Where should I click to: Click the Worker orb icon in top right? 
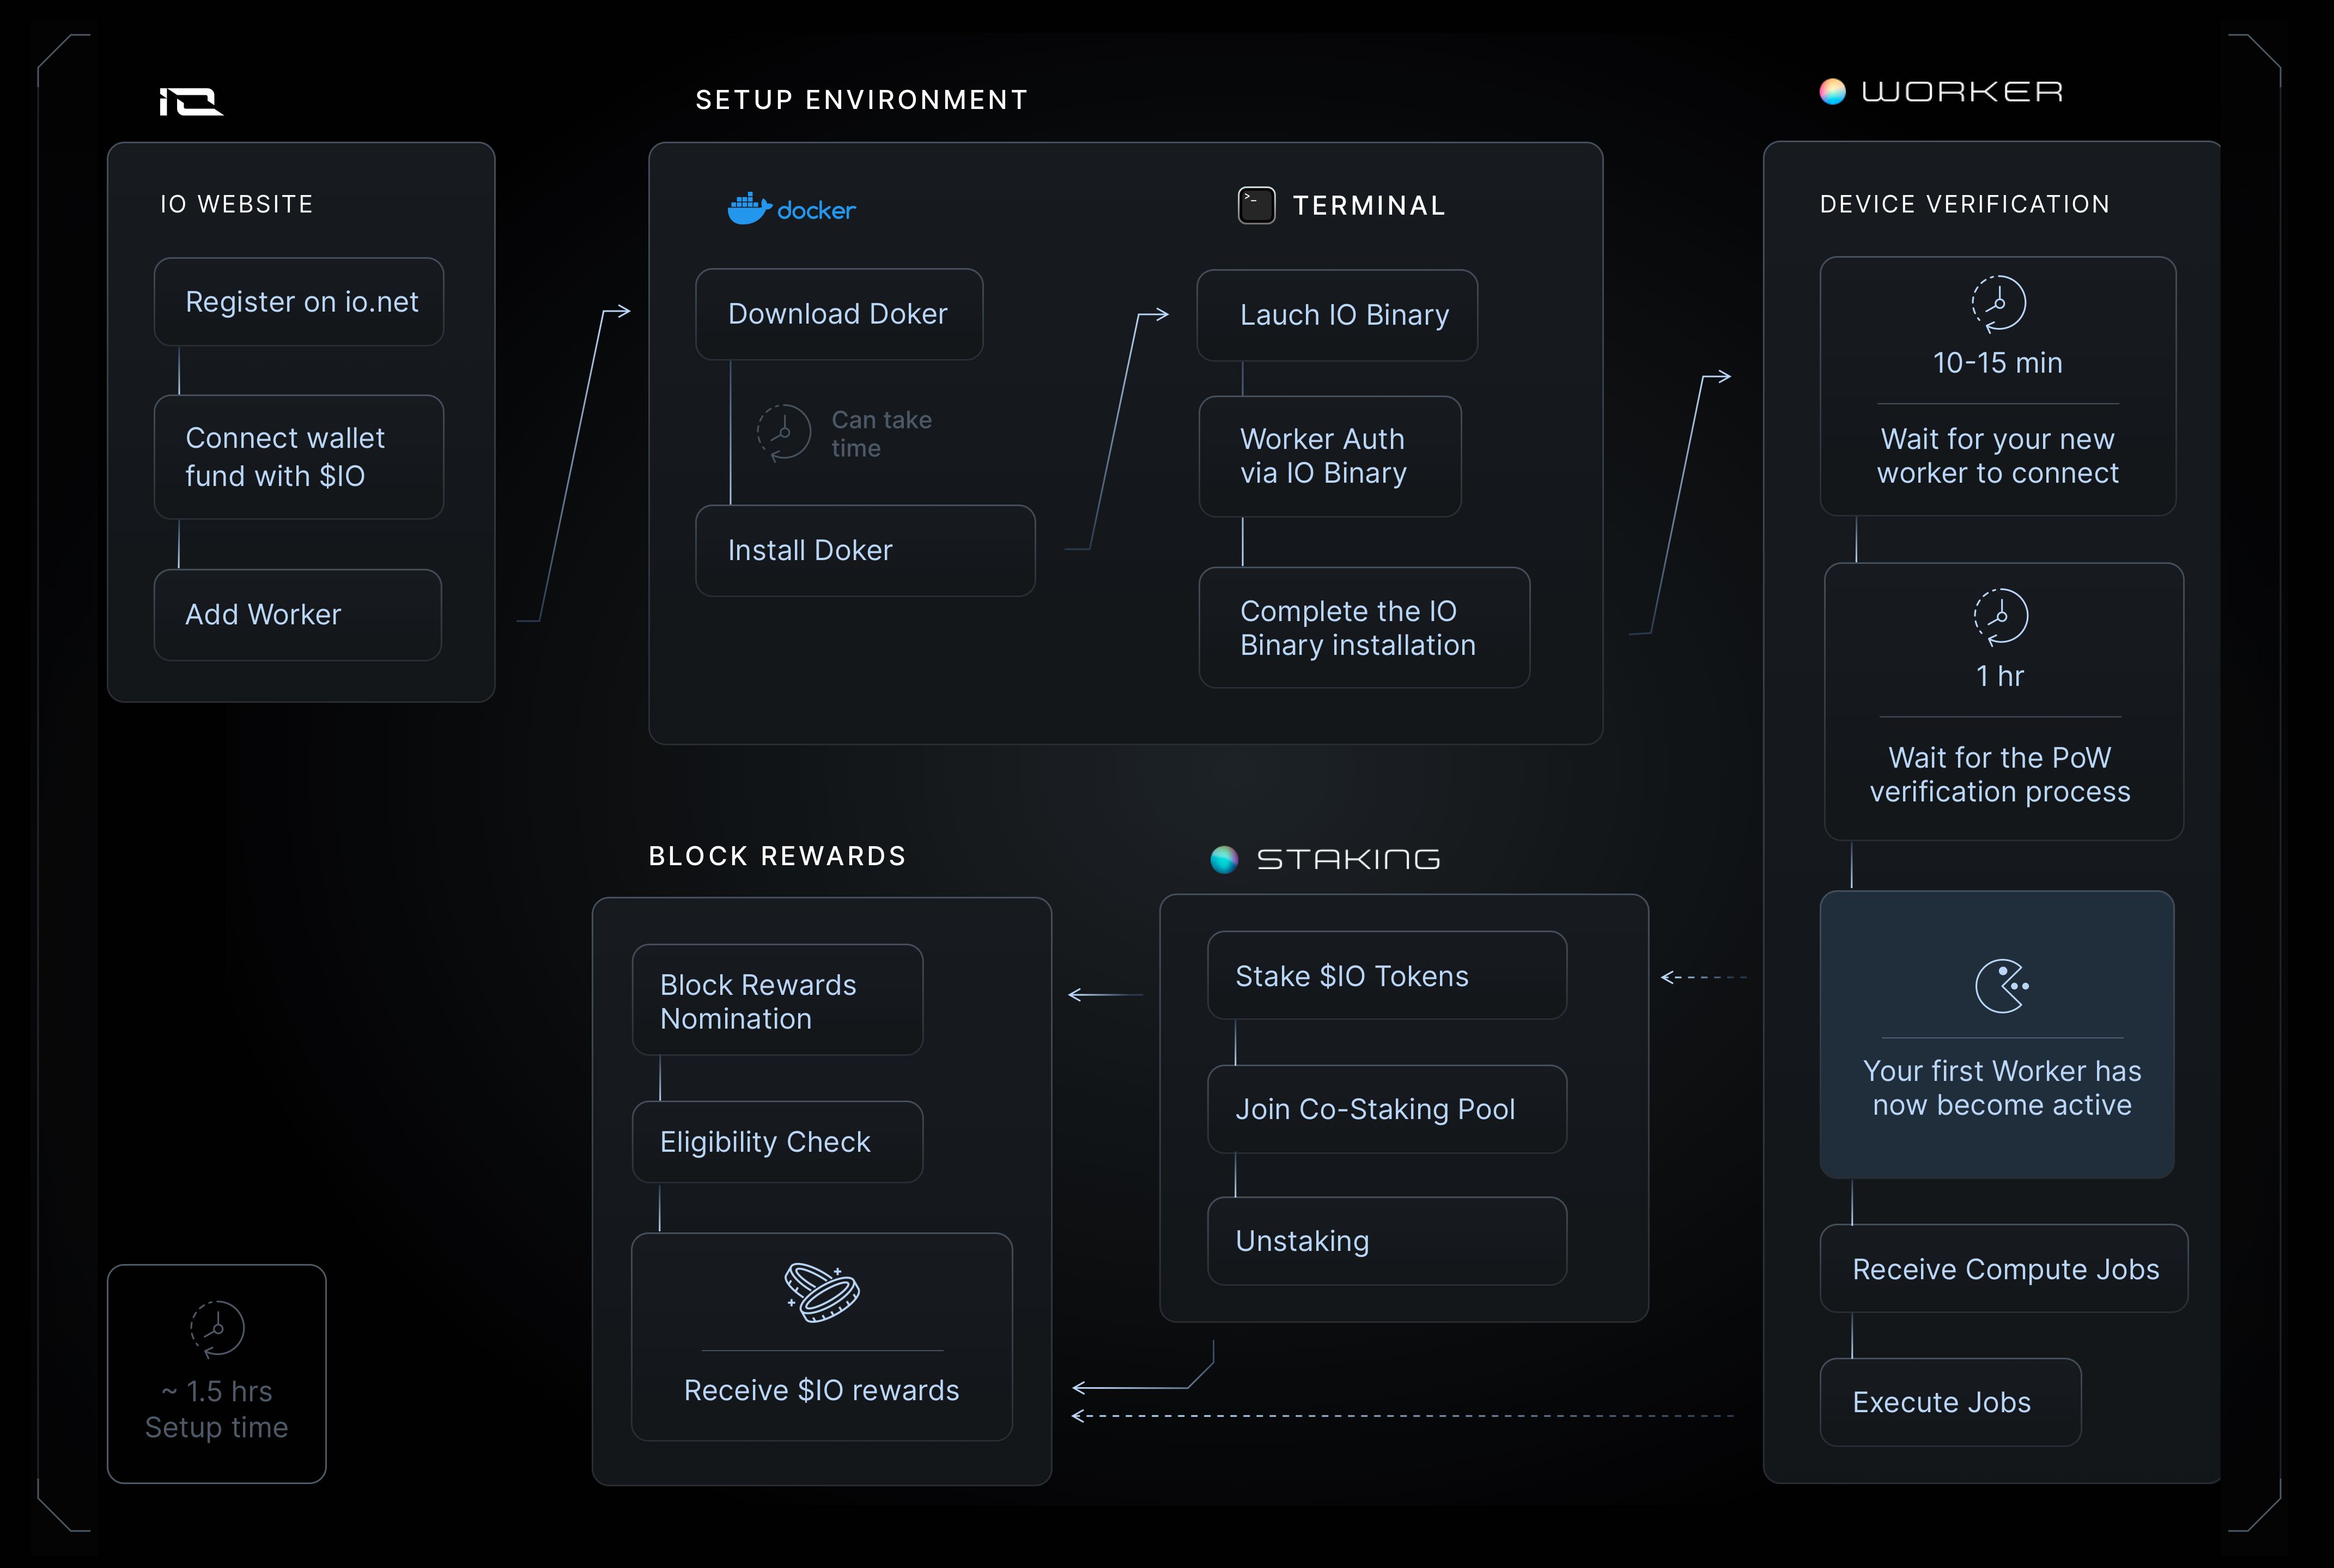click(x=1834, y=92)
